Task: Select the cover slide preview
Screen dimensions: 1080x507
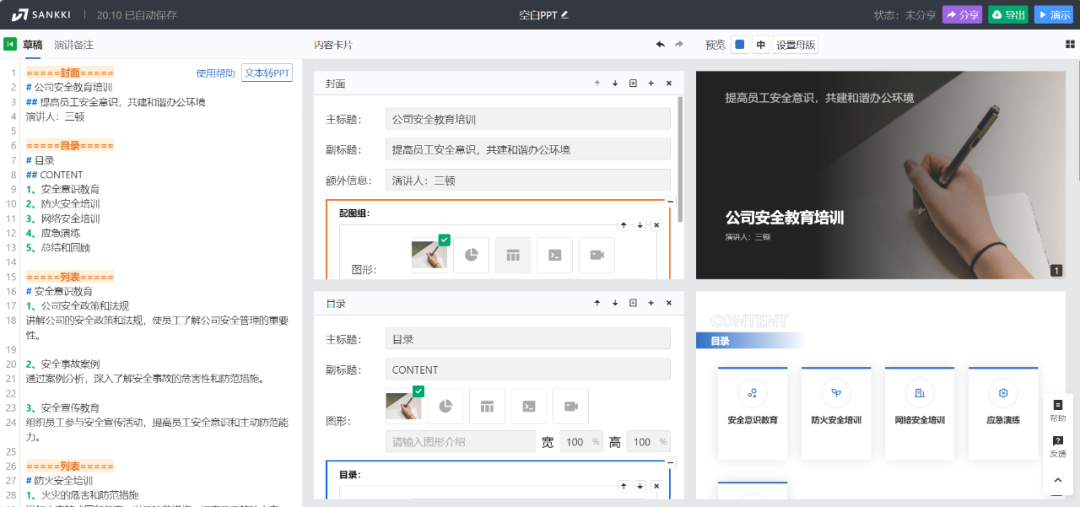Action: click(881, 175)
